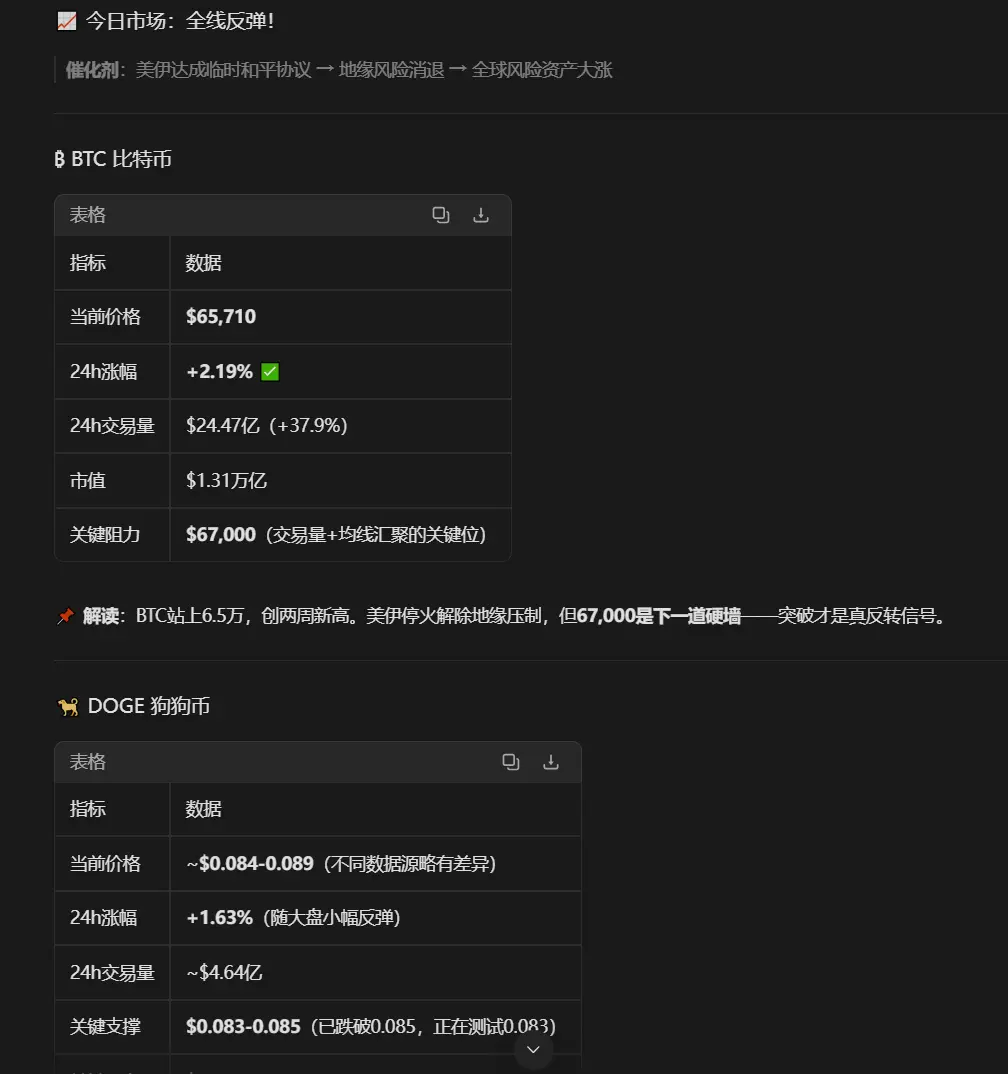Viewport: 1008px width, 1074px height.
Task: Copy the DOGE table
Action: [511, 762]
